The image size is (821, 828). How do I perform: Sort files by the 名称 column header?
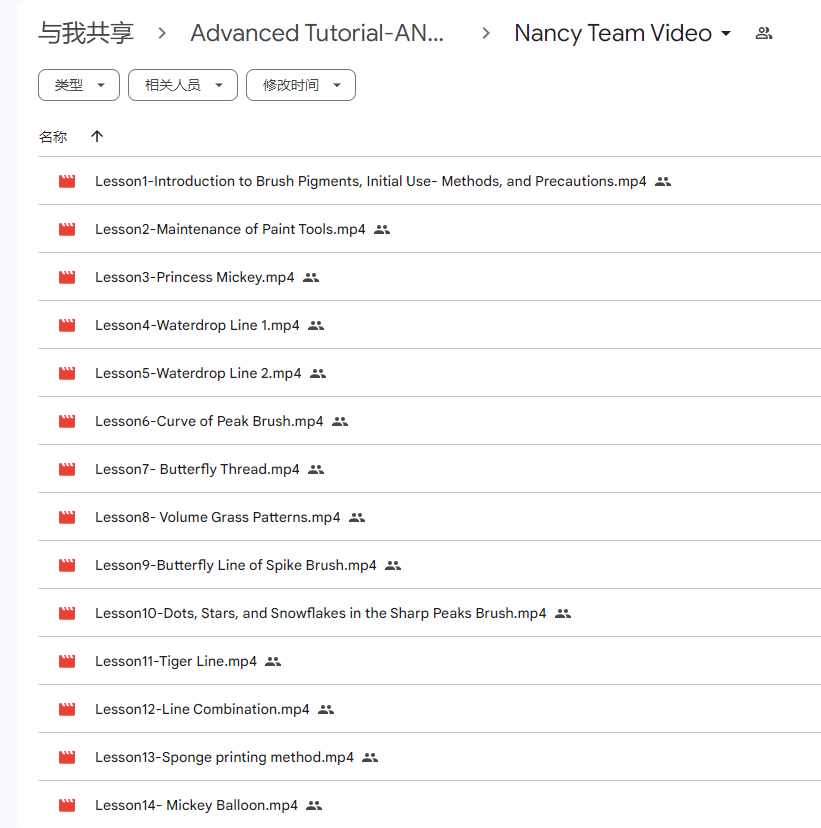[x=53, y=137]
